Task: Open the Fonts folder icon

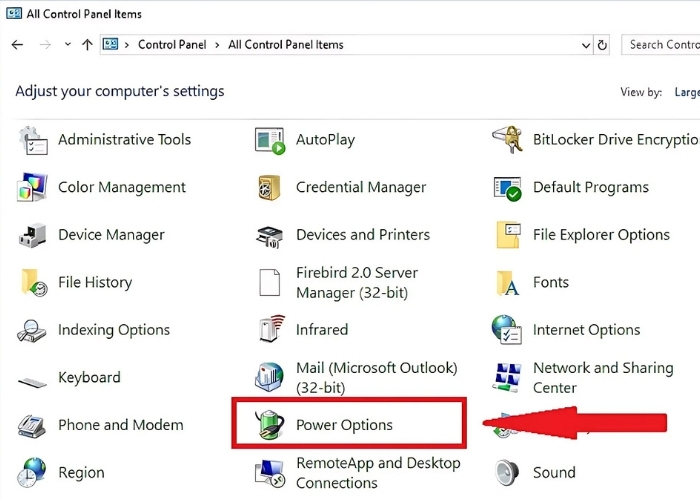Action: coord(508,283)
